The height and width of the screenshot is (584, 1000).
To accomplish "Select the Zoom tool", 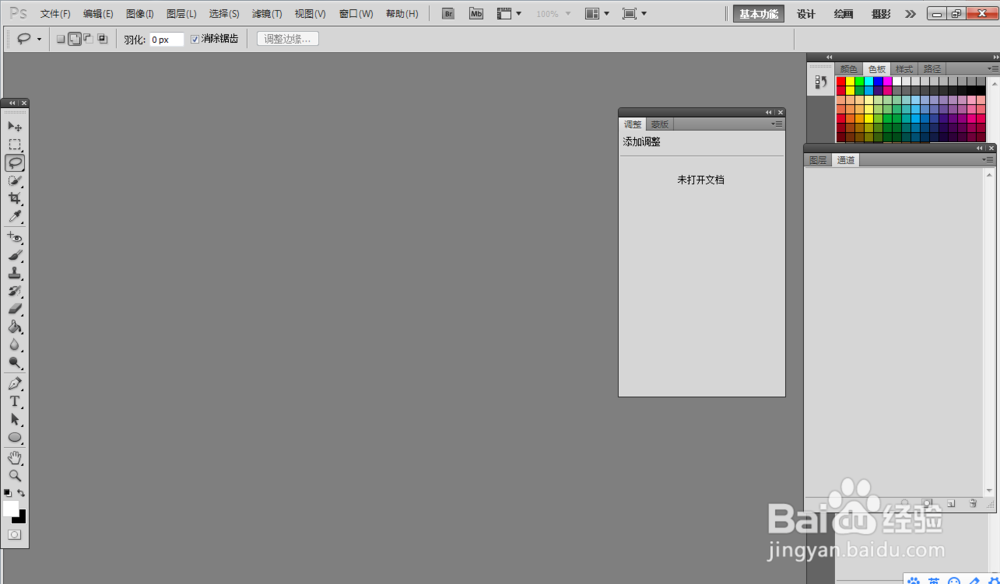I will [x=15, y=476].
